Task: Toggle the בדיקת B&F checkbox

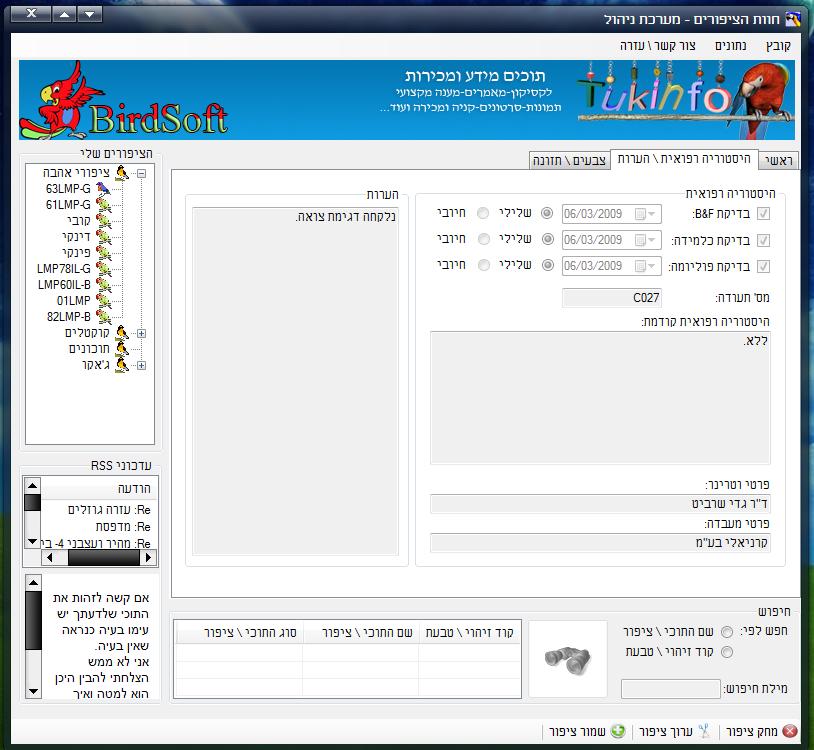Action: pos(764,213)
